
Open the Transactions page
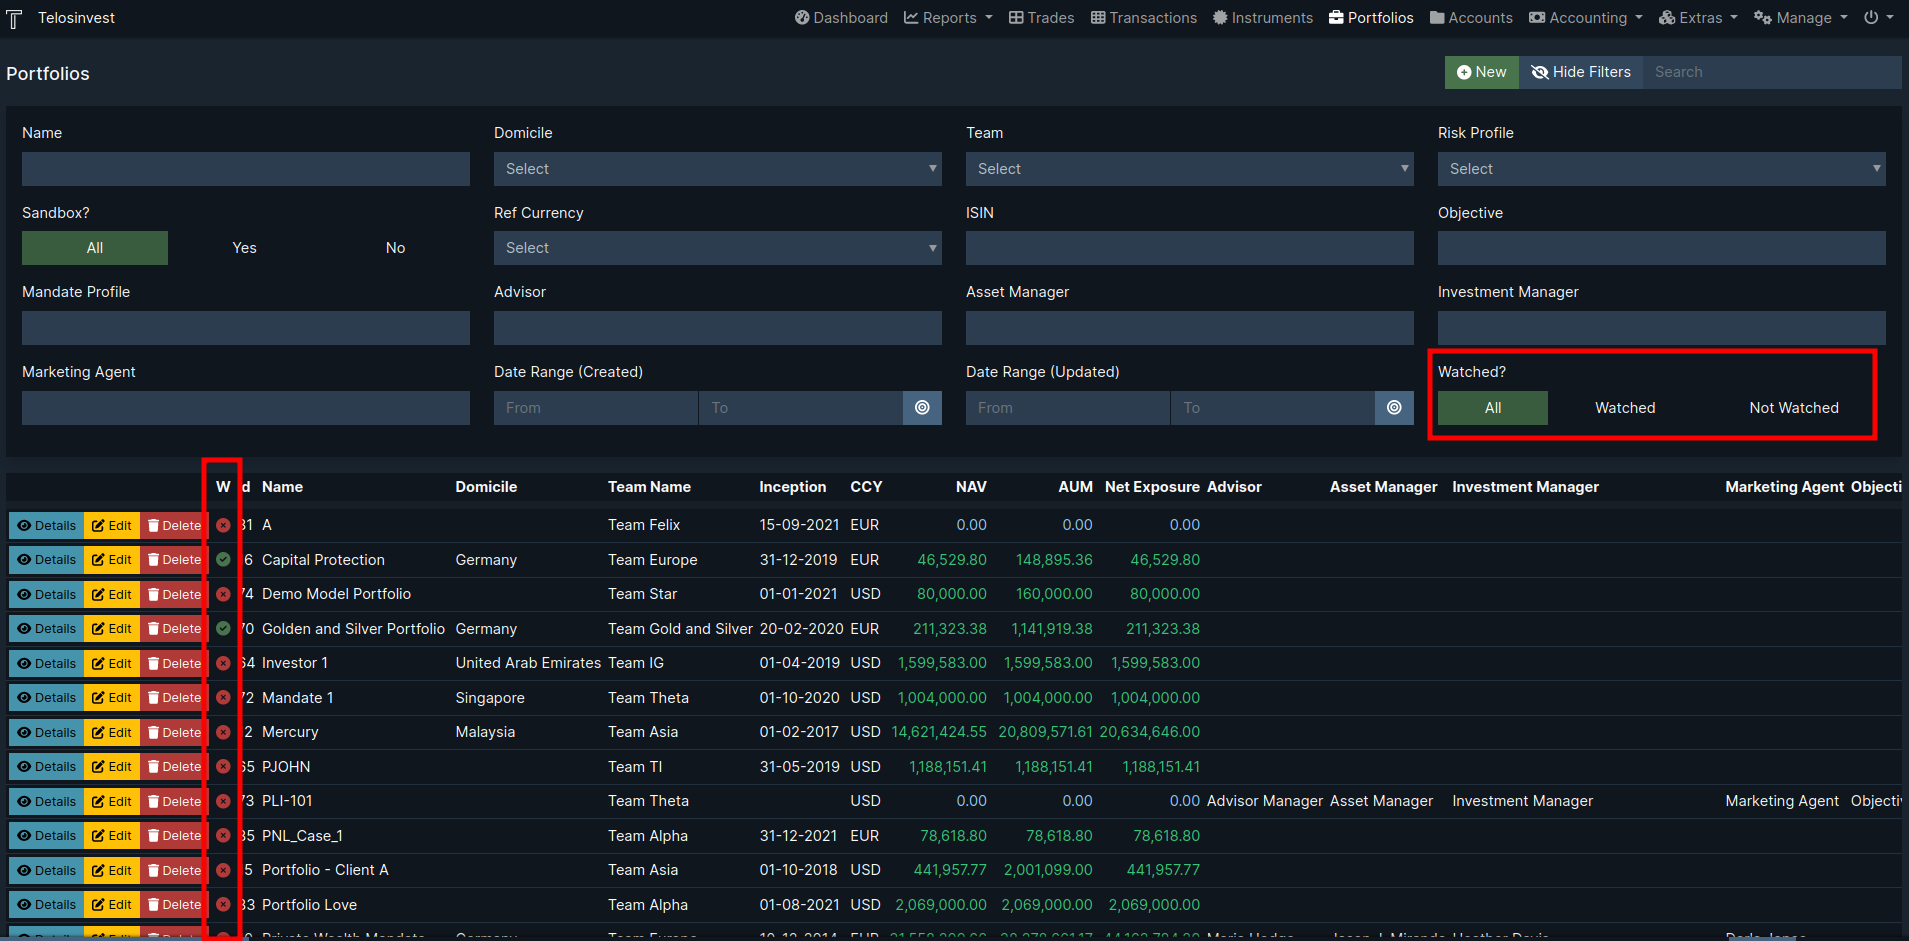pos(1144,18)
